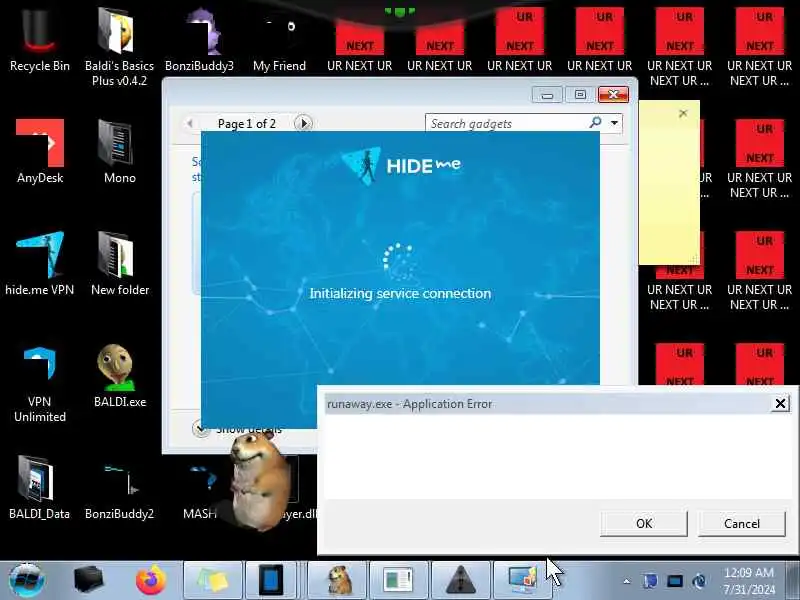800x600 pixels.
Task: Click the hide.me logo on splash screen
Action: point(401,165)
